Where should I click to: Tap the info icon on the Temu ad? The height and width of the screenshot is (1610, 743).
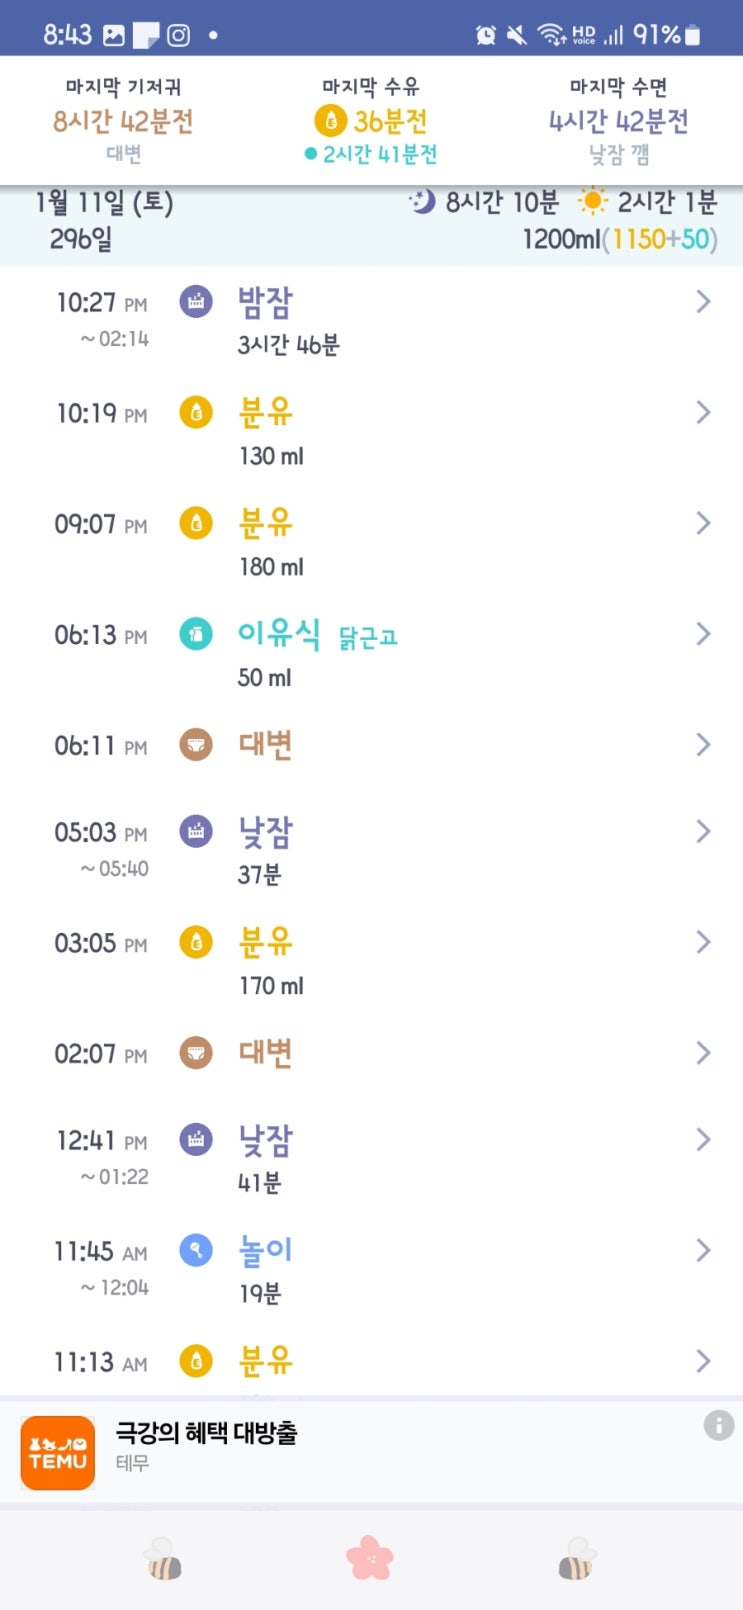pos(718,1425)
